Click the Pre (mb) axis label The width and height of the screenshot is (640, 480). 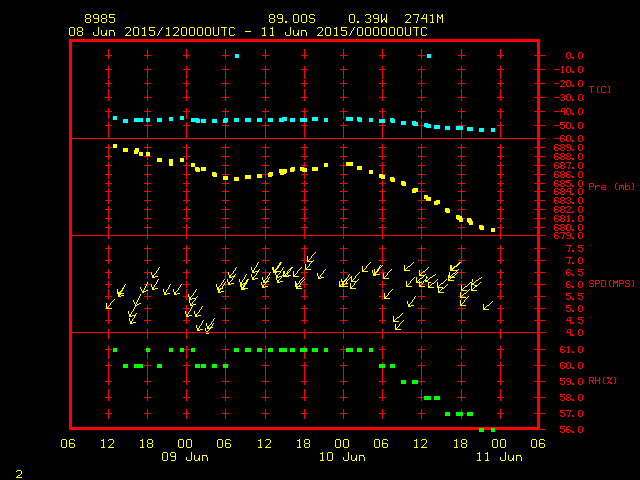(x=611, y=187)
